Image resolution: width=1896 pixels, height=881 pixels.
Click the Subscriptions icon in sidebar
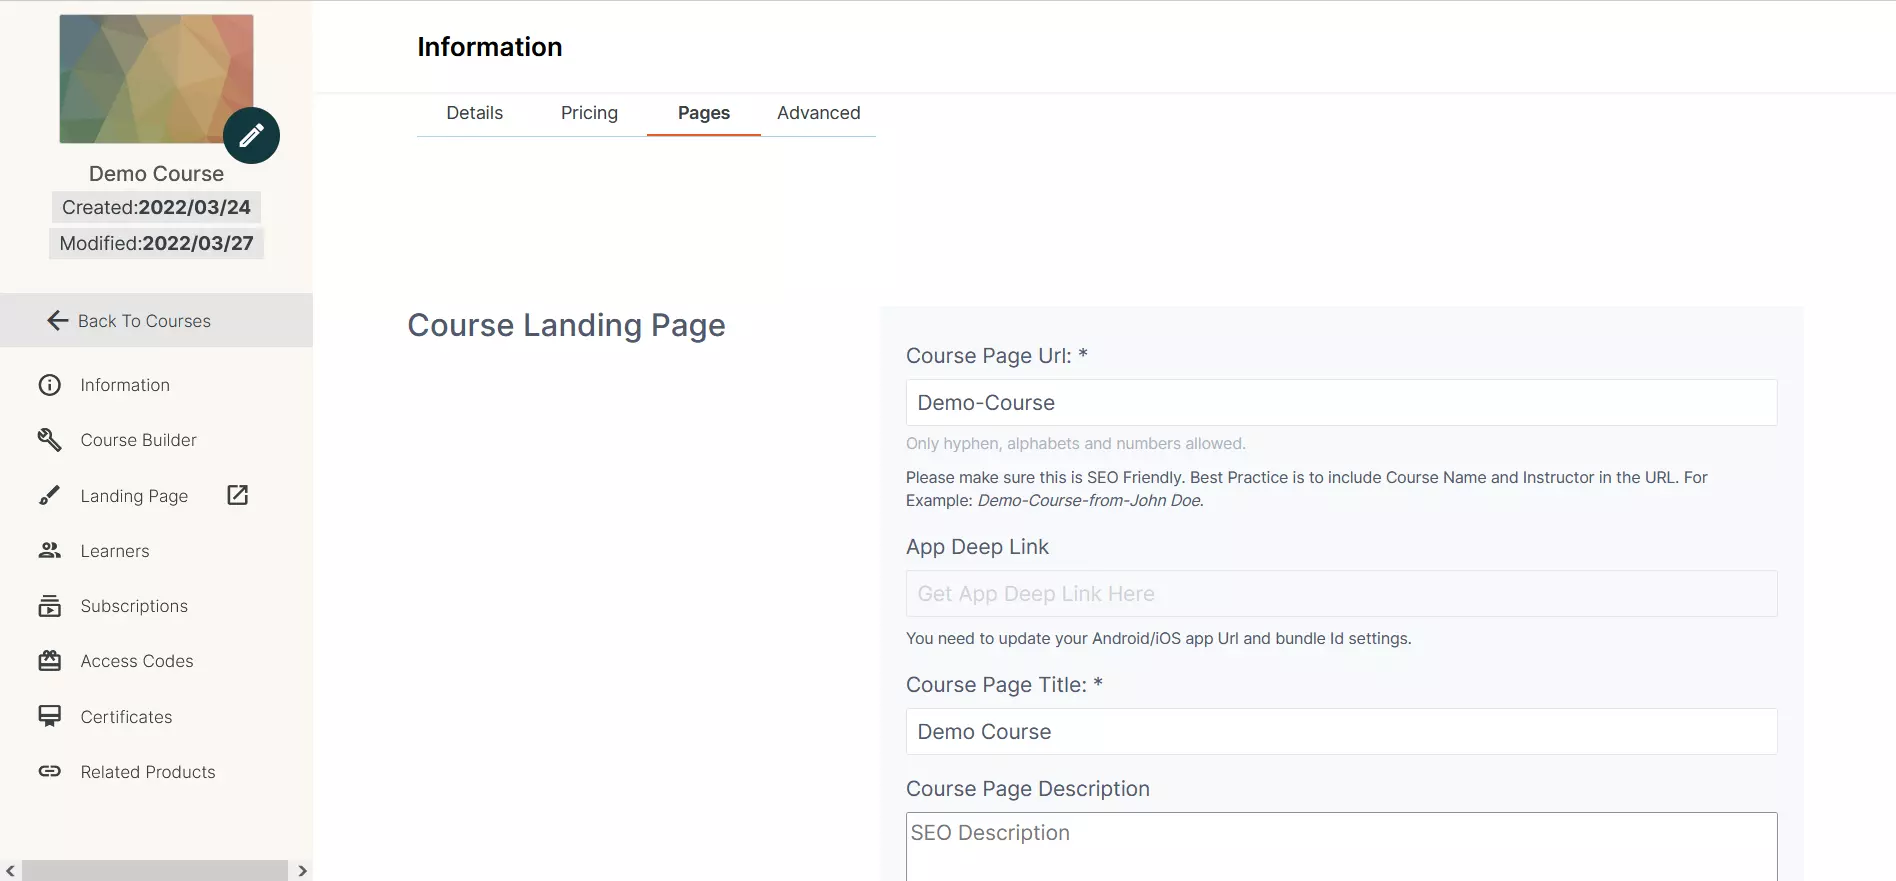50,606
